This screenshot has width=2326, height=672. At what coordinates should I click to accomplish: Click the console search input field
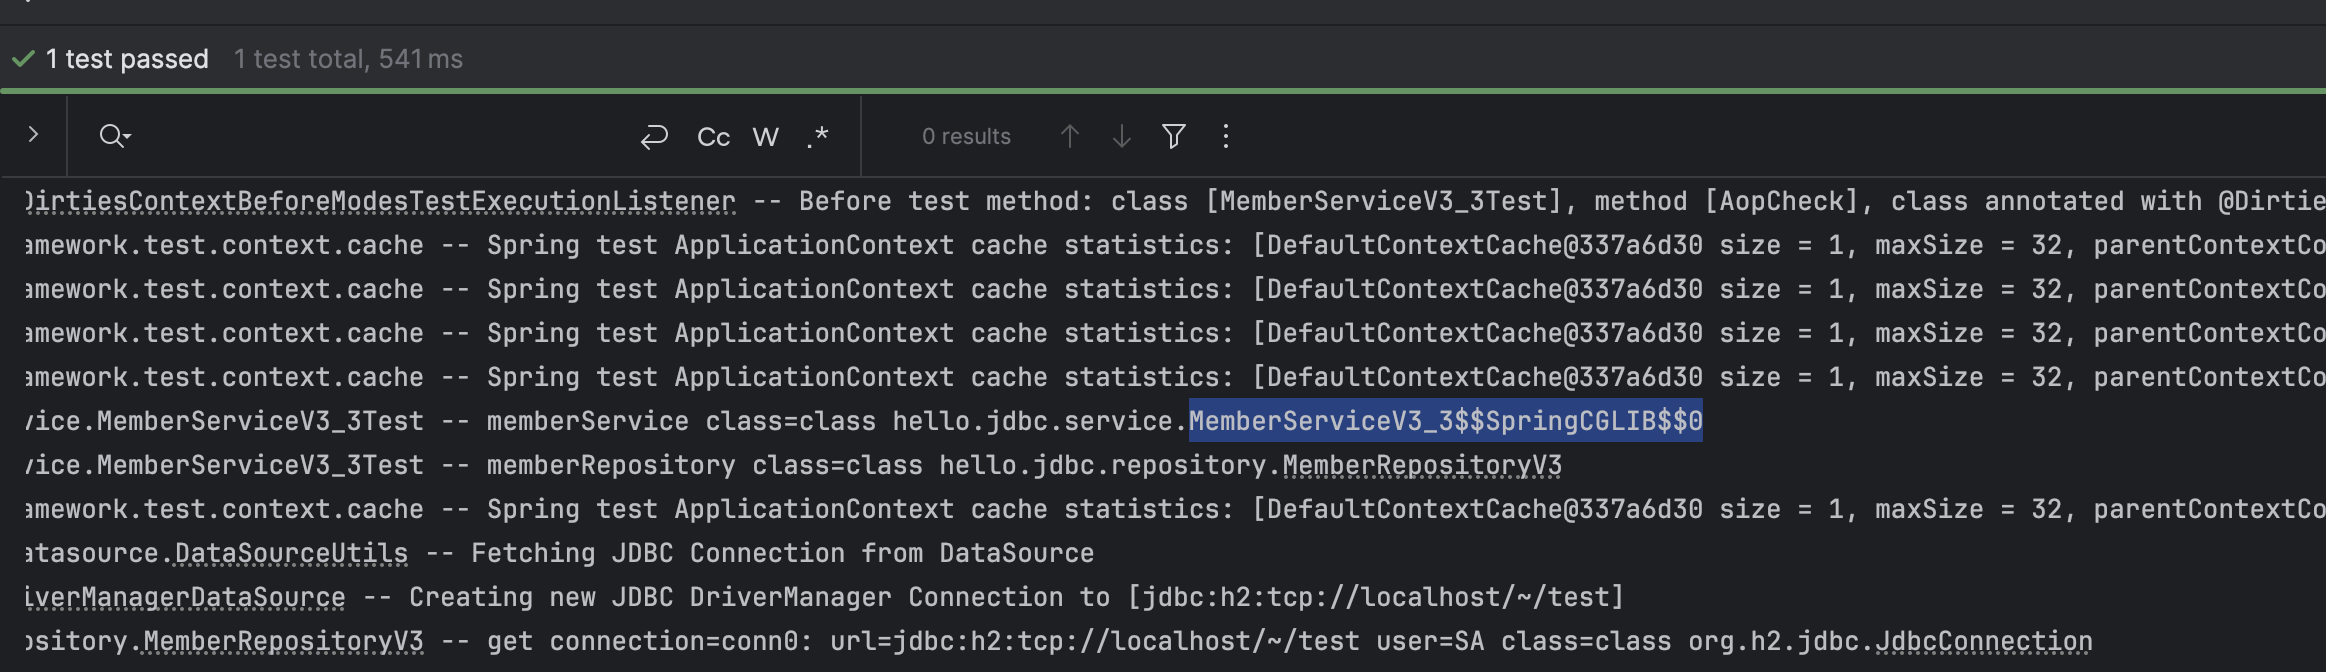click(380, 136)
